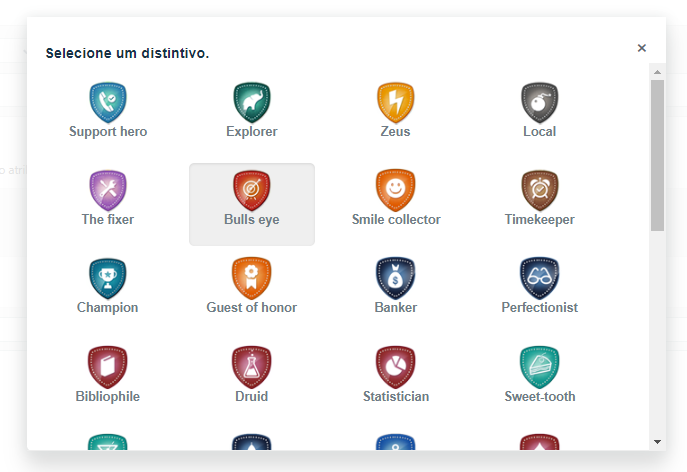This screenshot has width=687, height=472.
Task: Select the Bulls eye target badge icon
Action: [x=251, y=190]
